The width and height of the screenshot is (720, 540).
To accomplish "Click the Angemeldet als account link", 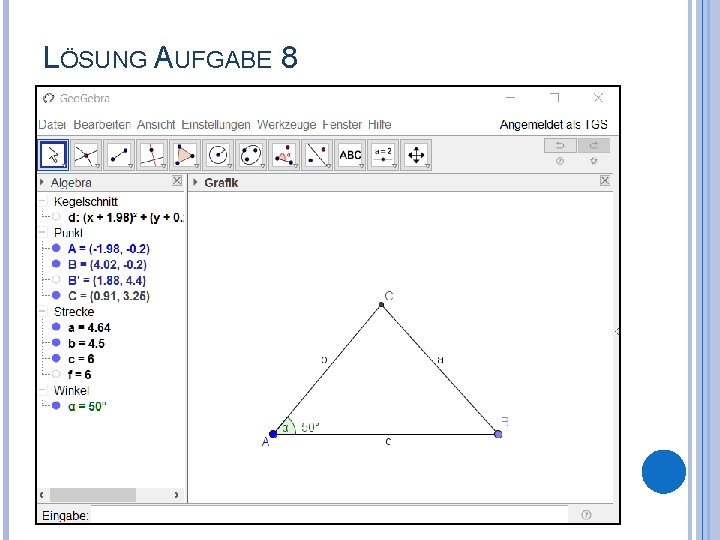I will pos(554,125).
